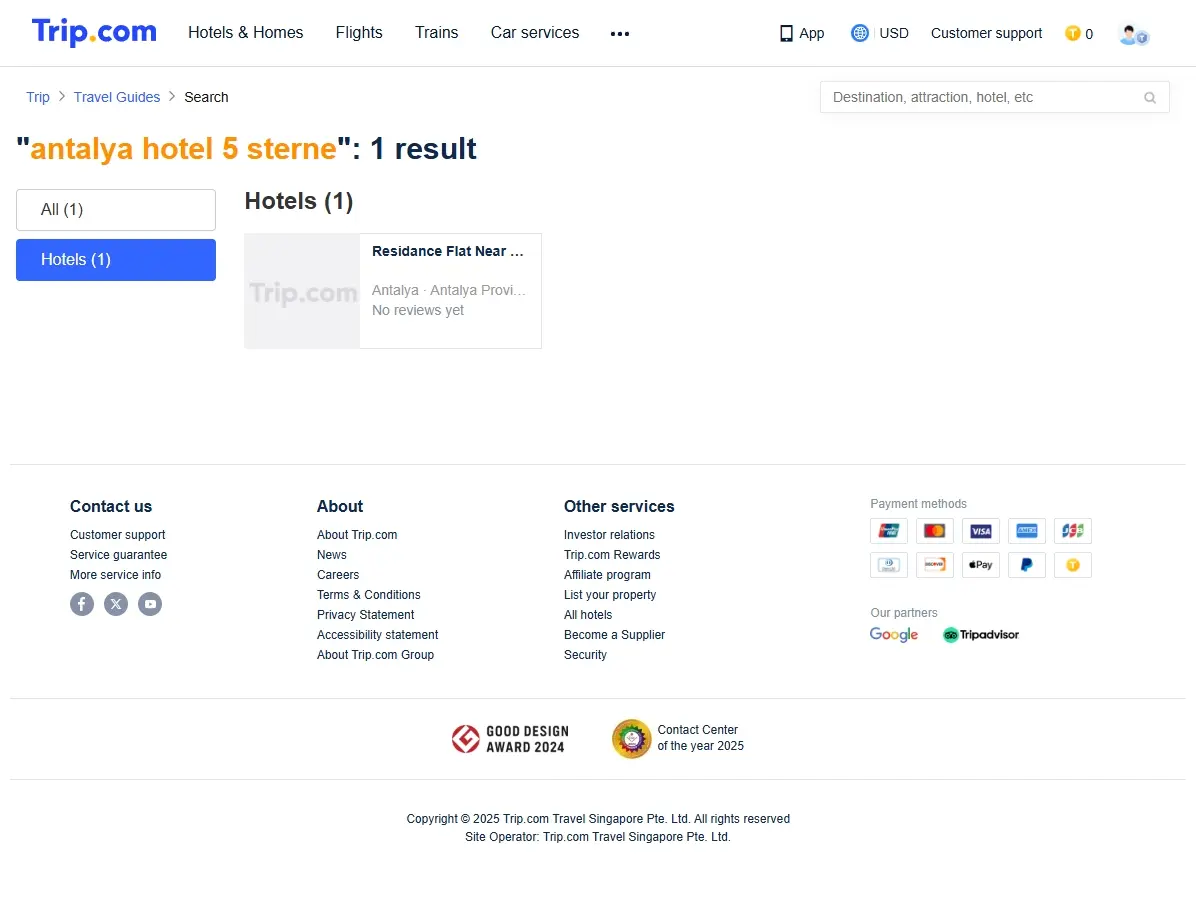Screen dimensions: 1196x921
Task: Open the Careers footer link
Action: click(338, 575)
